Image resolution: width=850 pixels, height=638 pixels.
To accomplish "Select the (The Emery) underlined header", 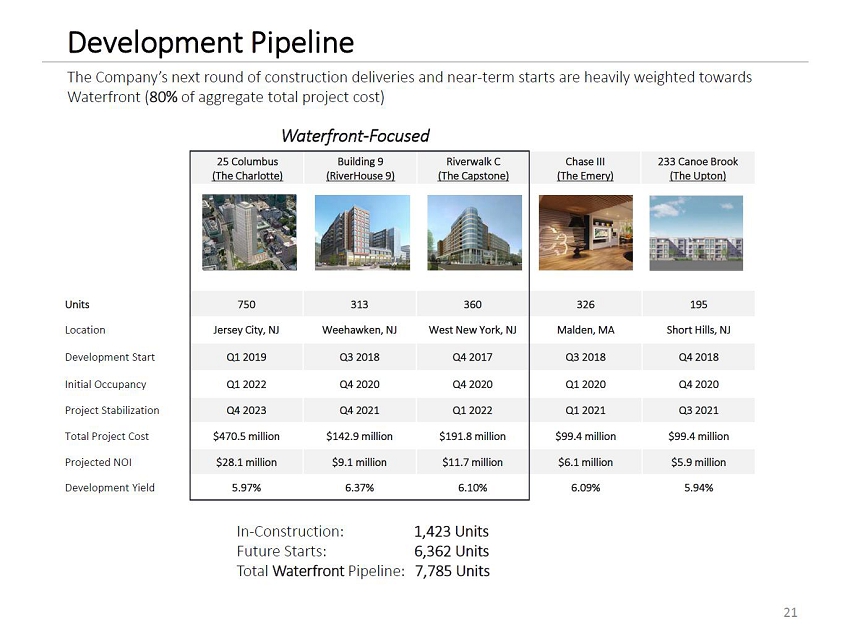I will click(585, 176).
